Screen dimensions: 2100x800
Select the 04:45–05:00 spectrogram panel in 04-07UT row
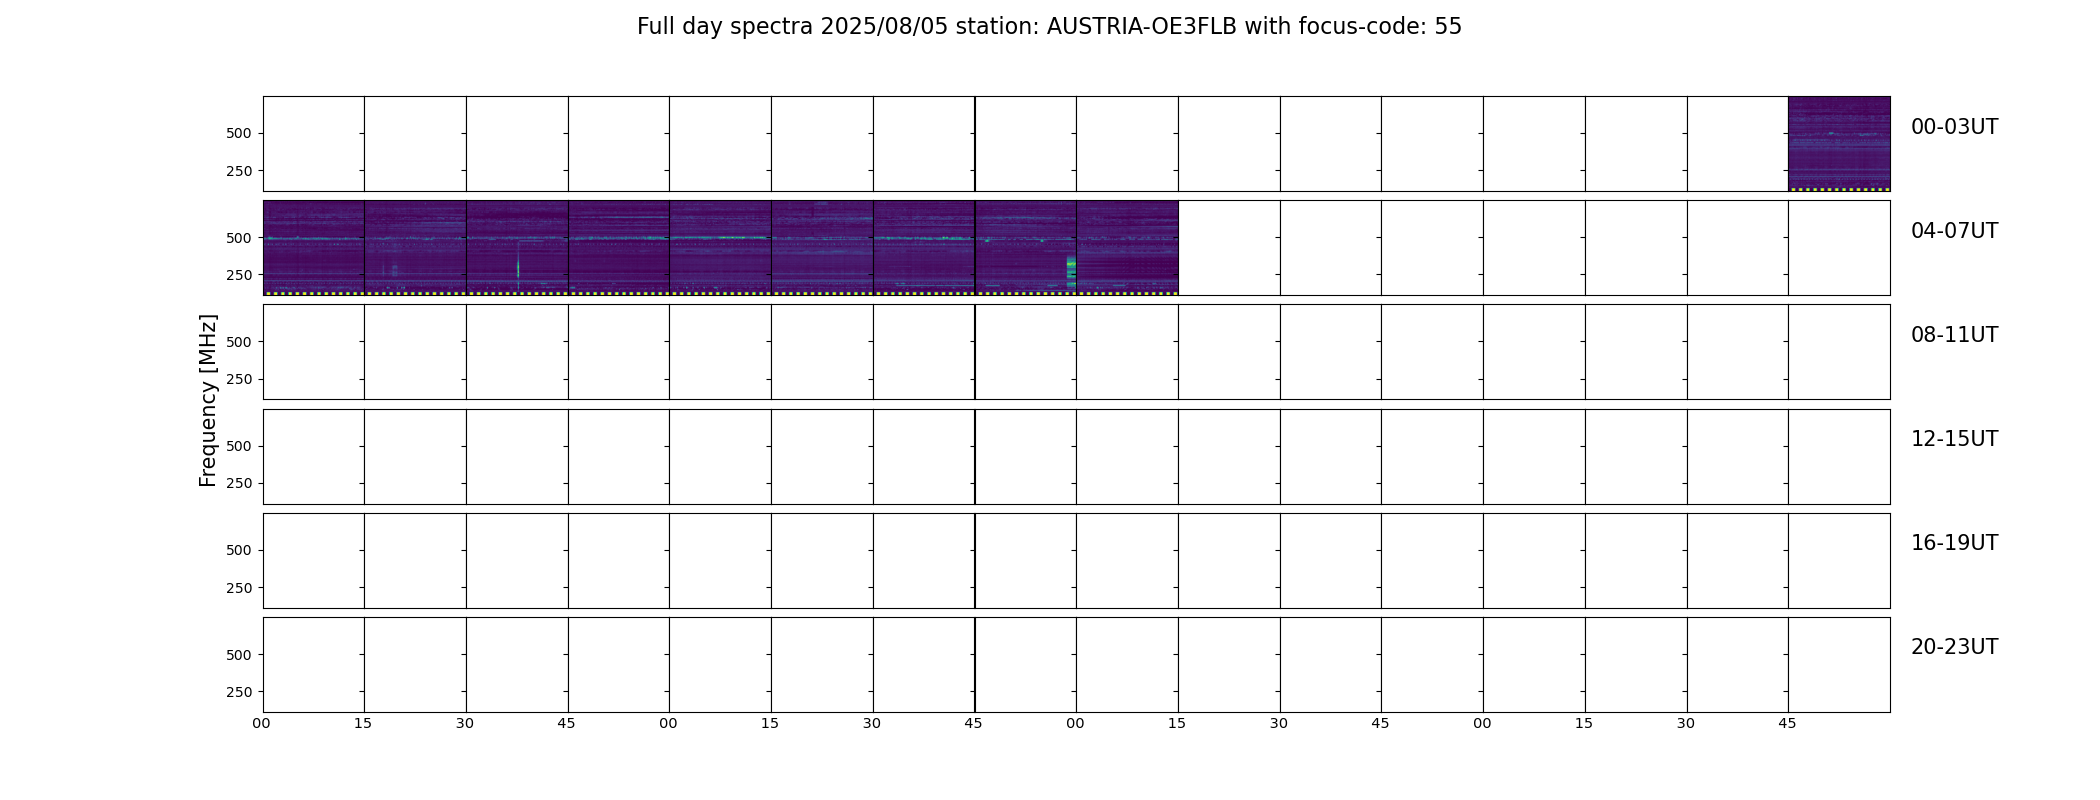619,248
